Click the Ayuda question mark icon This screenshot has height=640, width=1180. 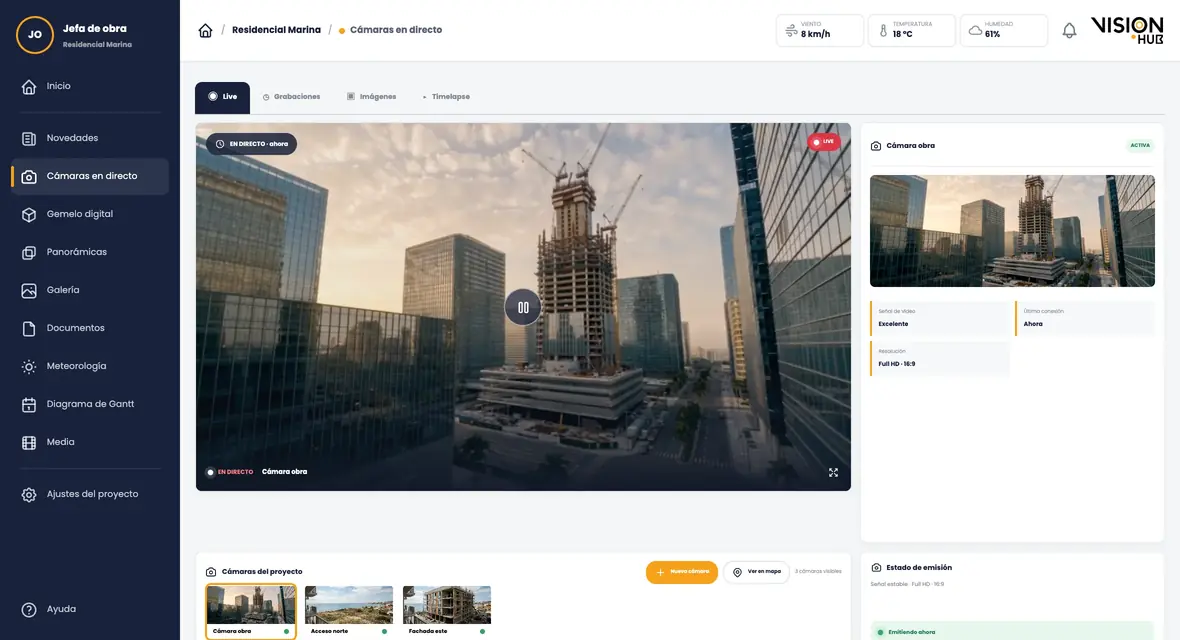pyautogui.click(x=29, y=610)
